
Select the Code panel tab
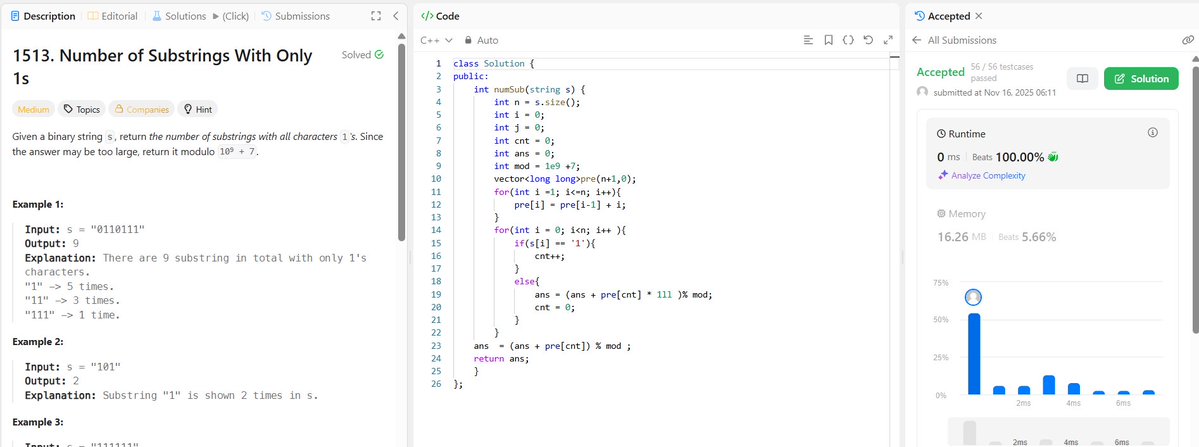[x=440, y=16]
